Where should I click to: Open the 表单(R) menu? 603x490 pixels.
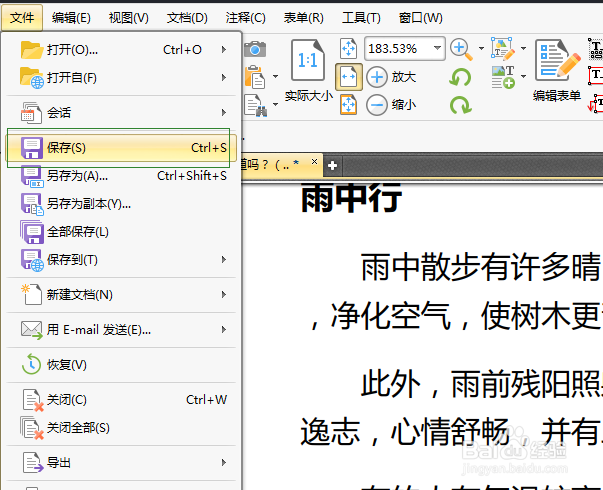pos(303,18)
